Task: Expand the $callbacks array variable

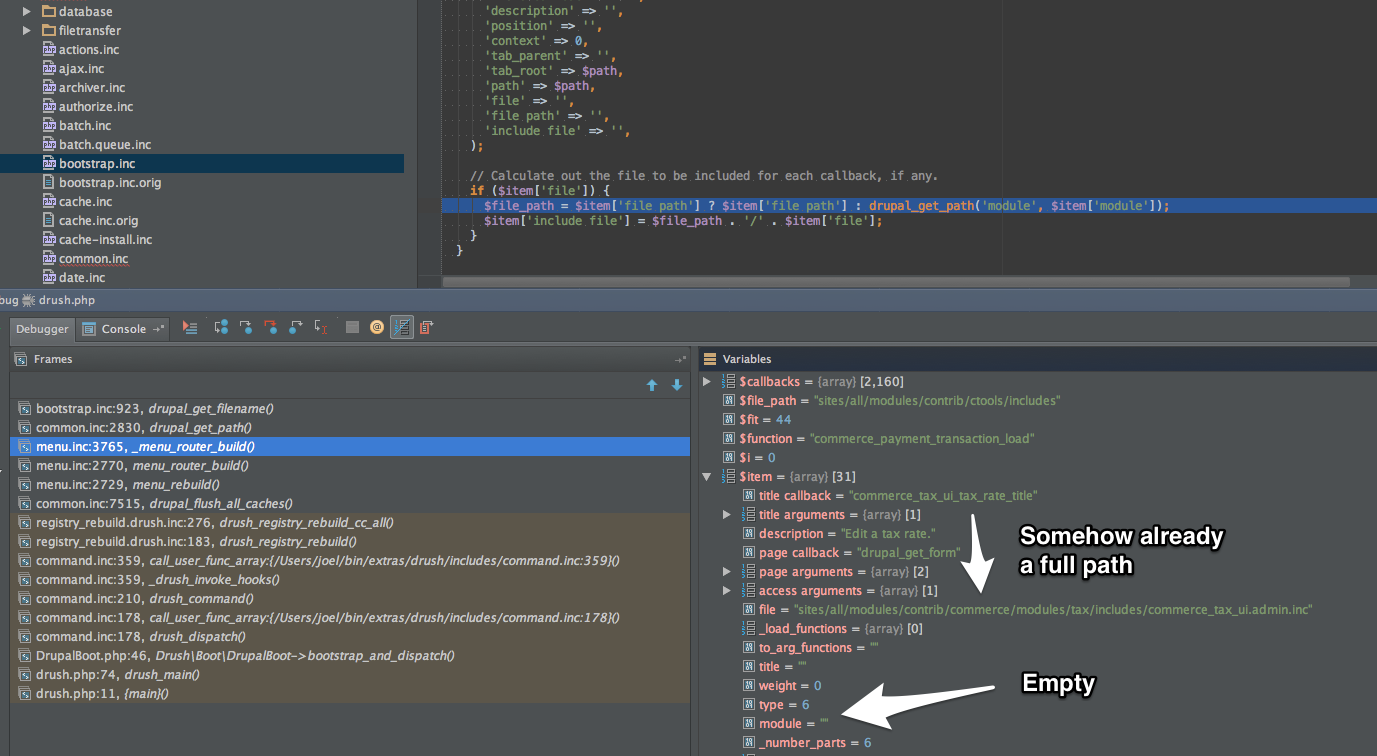Action: pos(707,382)
